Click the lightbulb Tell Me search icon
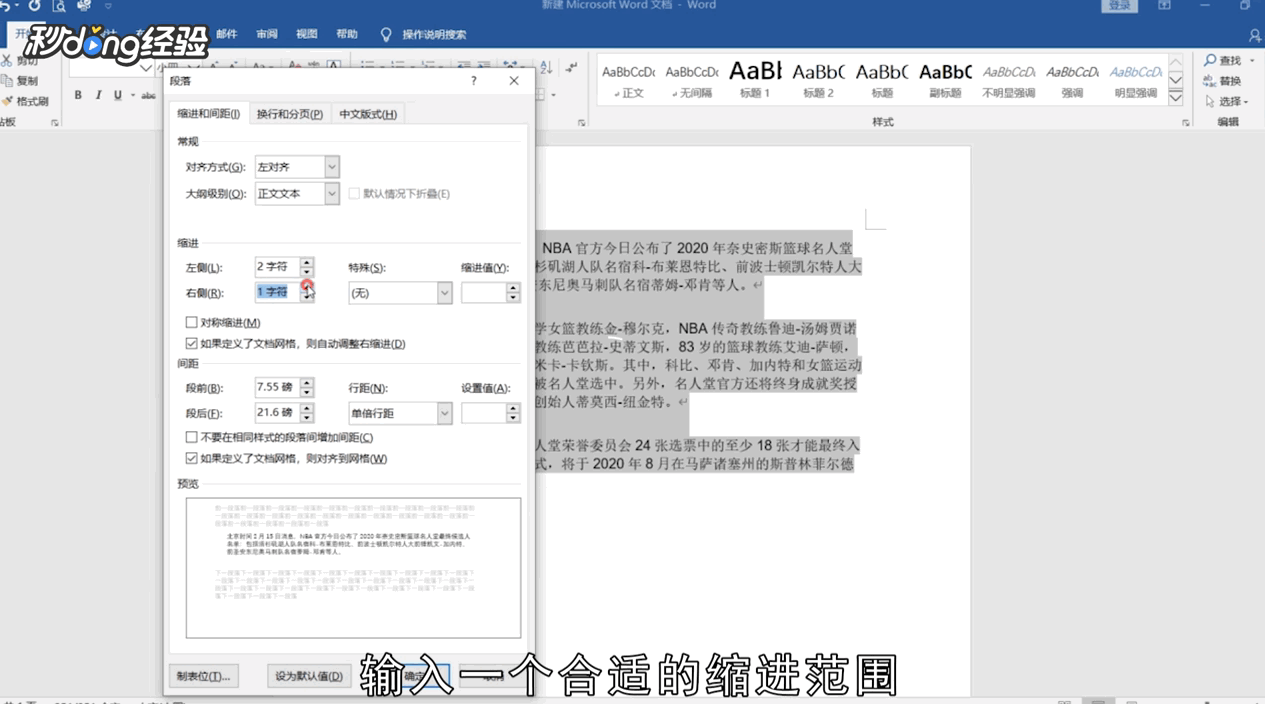The height and width of the screenshot is (704, 1265). pyautogui.click(x=386, y=35)
